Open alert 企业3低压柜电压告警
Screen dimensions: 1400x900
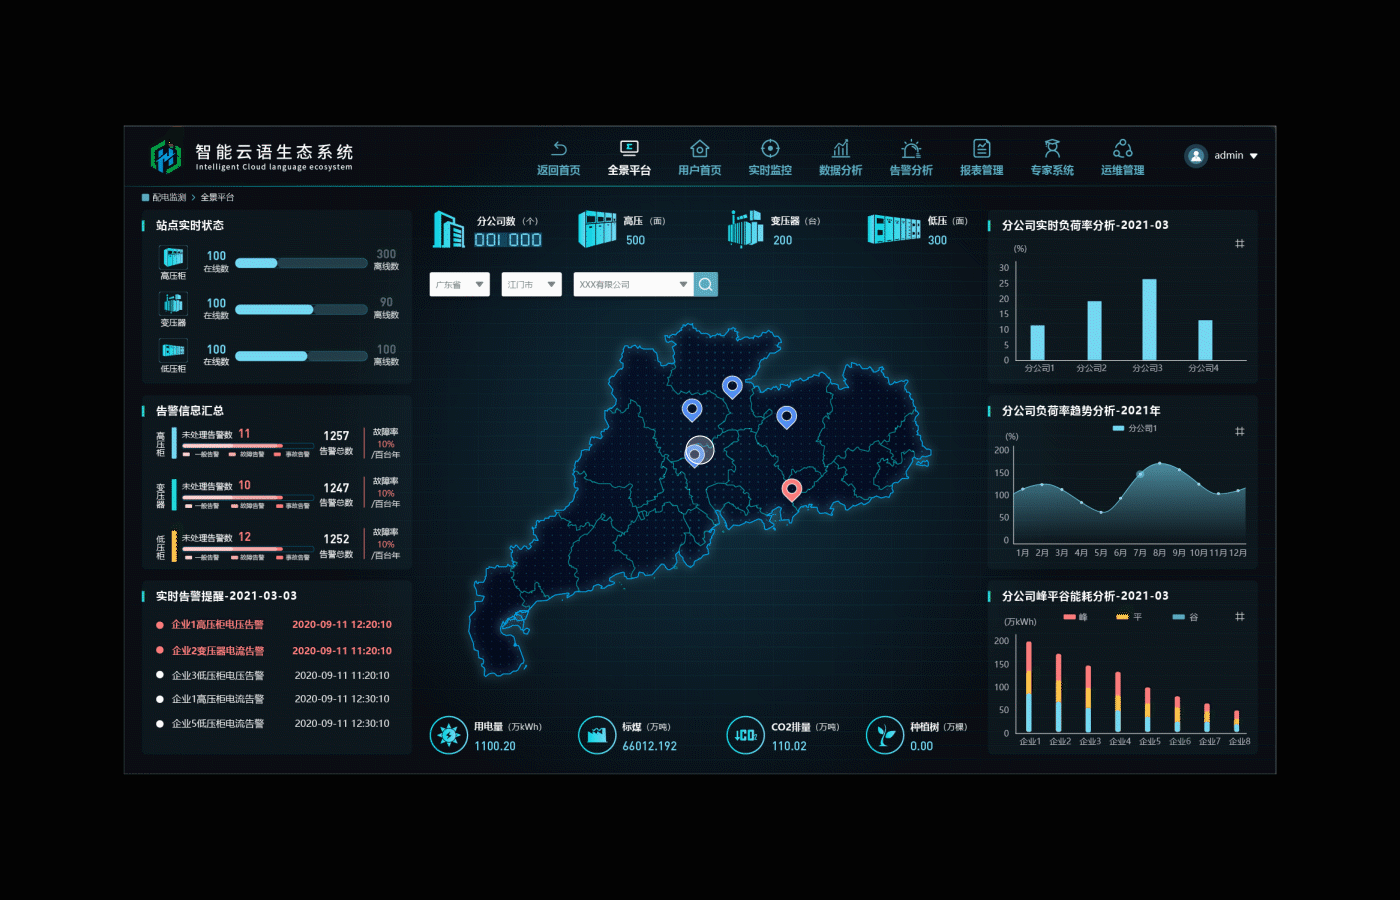click(218, 676)
